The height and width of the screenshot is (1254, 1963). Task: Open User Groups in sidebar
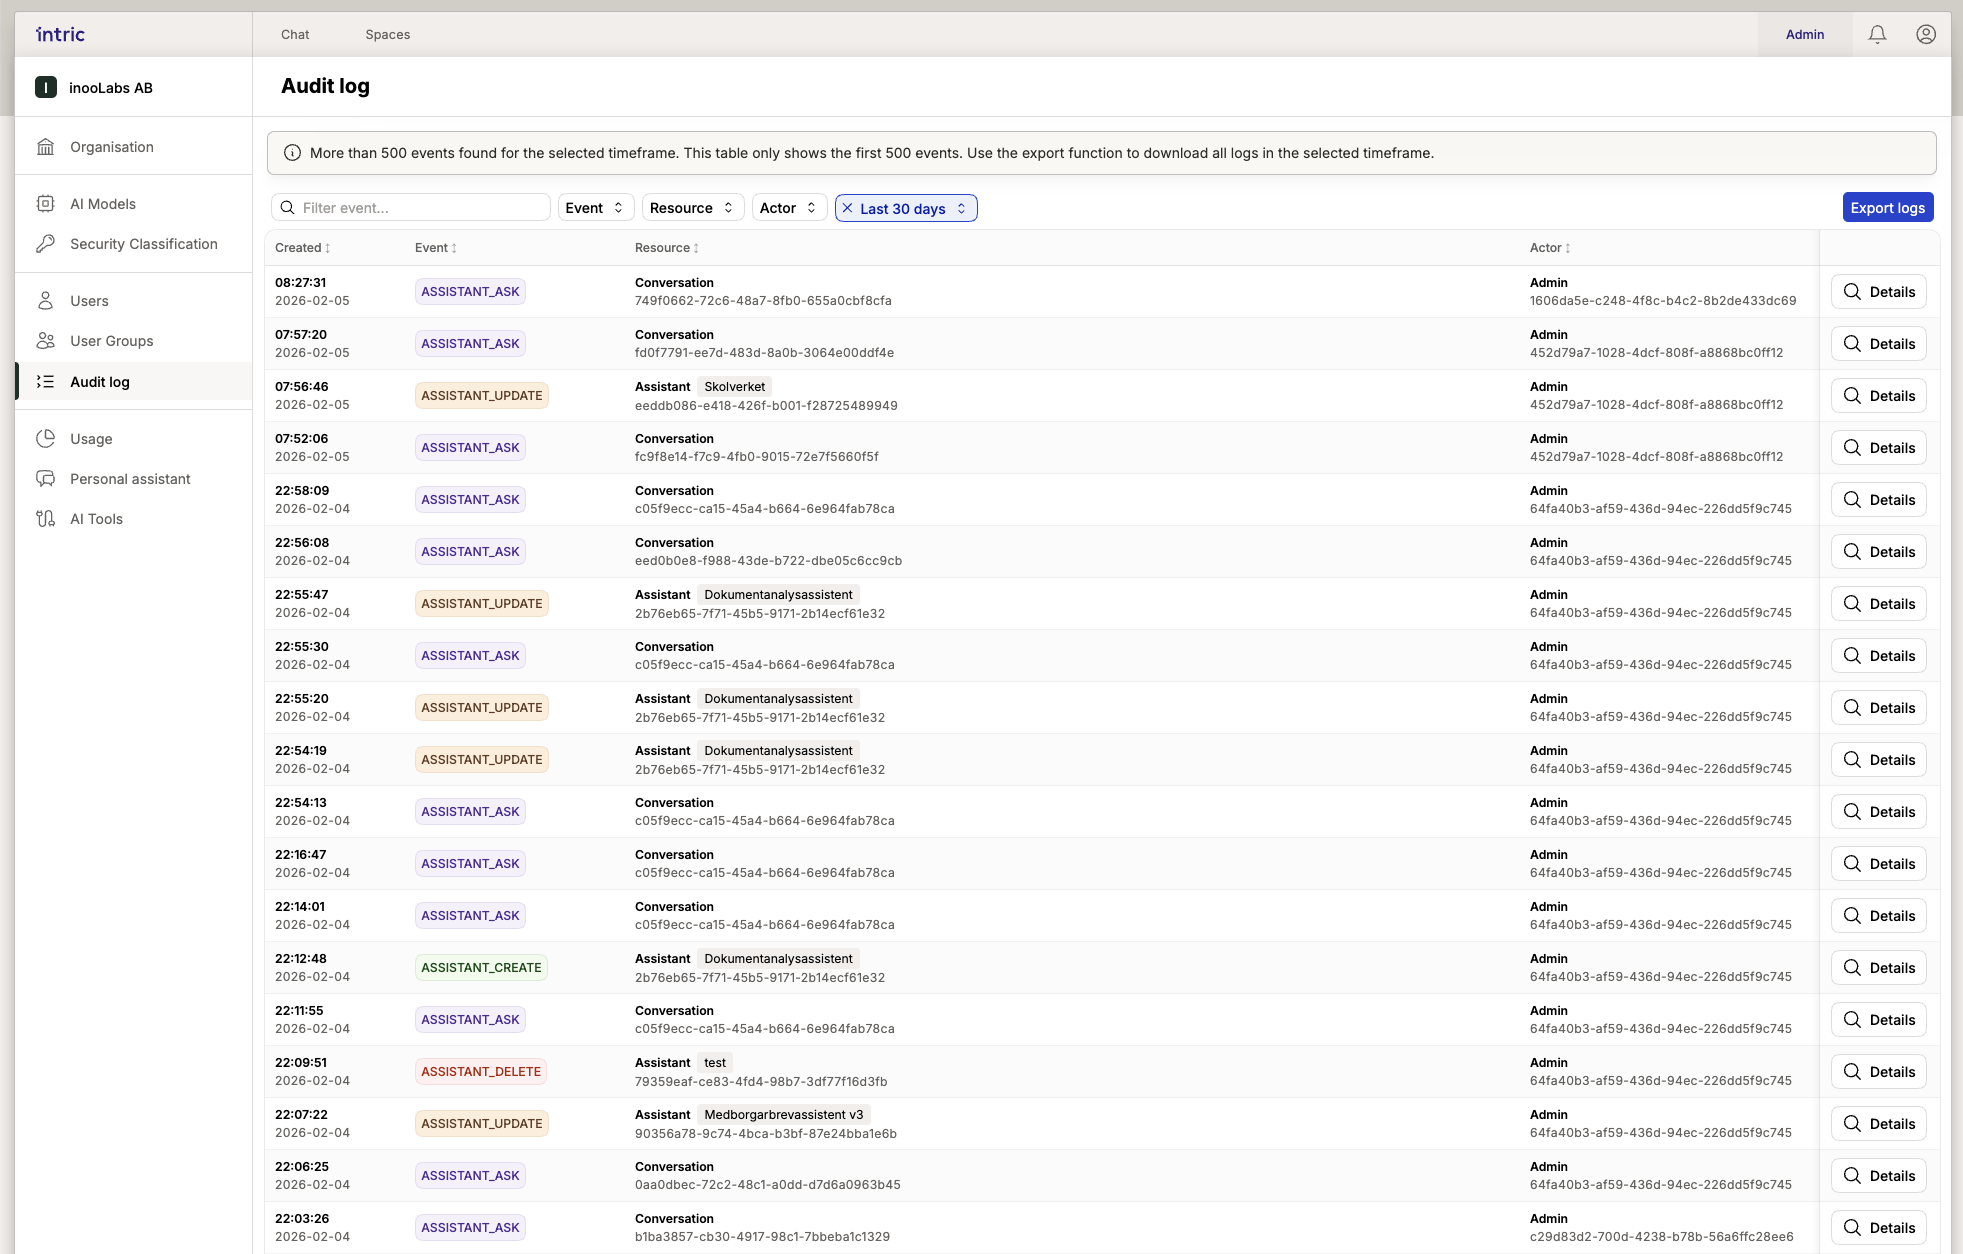tap(112, 341)
